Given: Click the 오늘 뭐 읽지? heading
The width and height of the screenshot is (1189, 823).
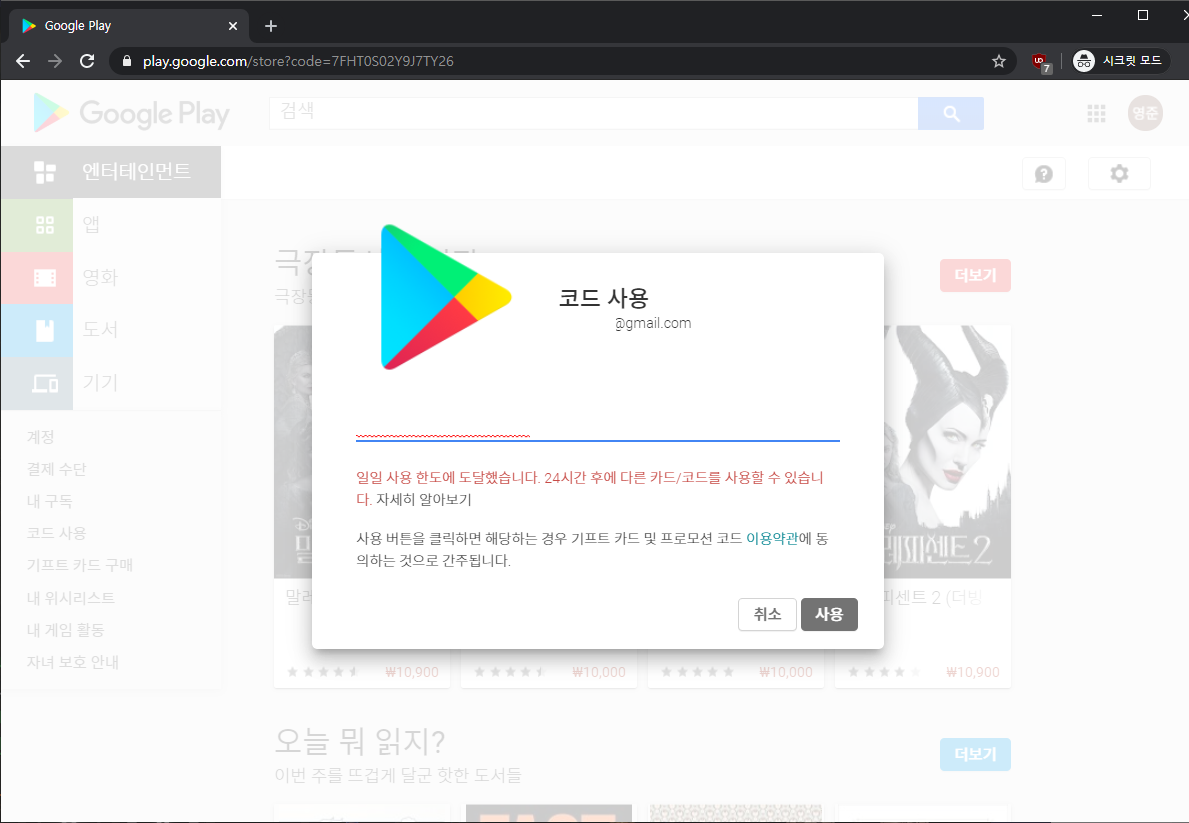Looking at the screenshot, I should (x=360, y=741).
